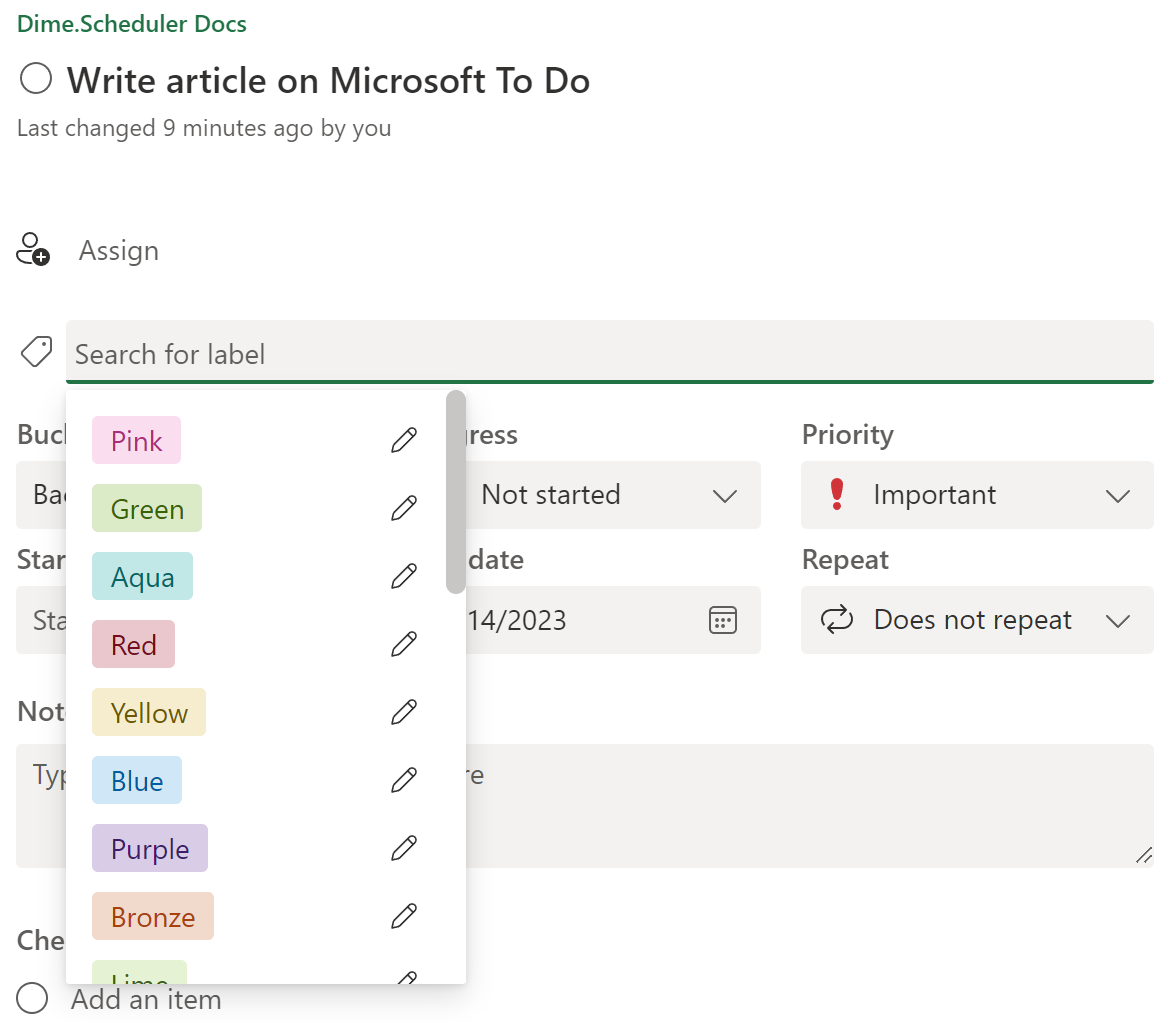Screen dimensions: 1159x1022
Task: Click the Assign text button
Action: pos(119,250)
